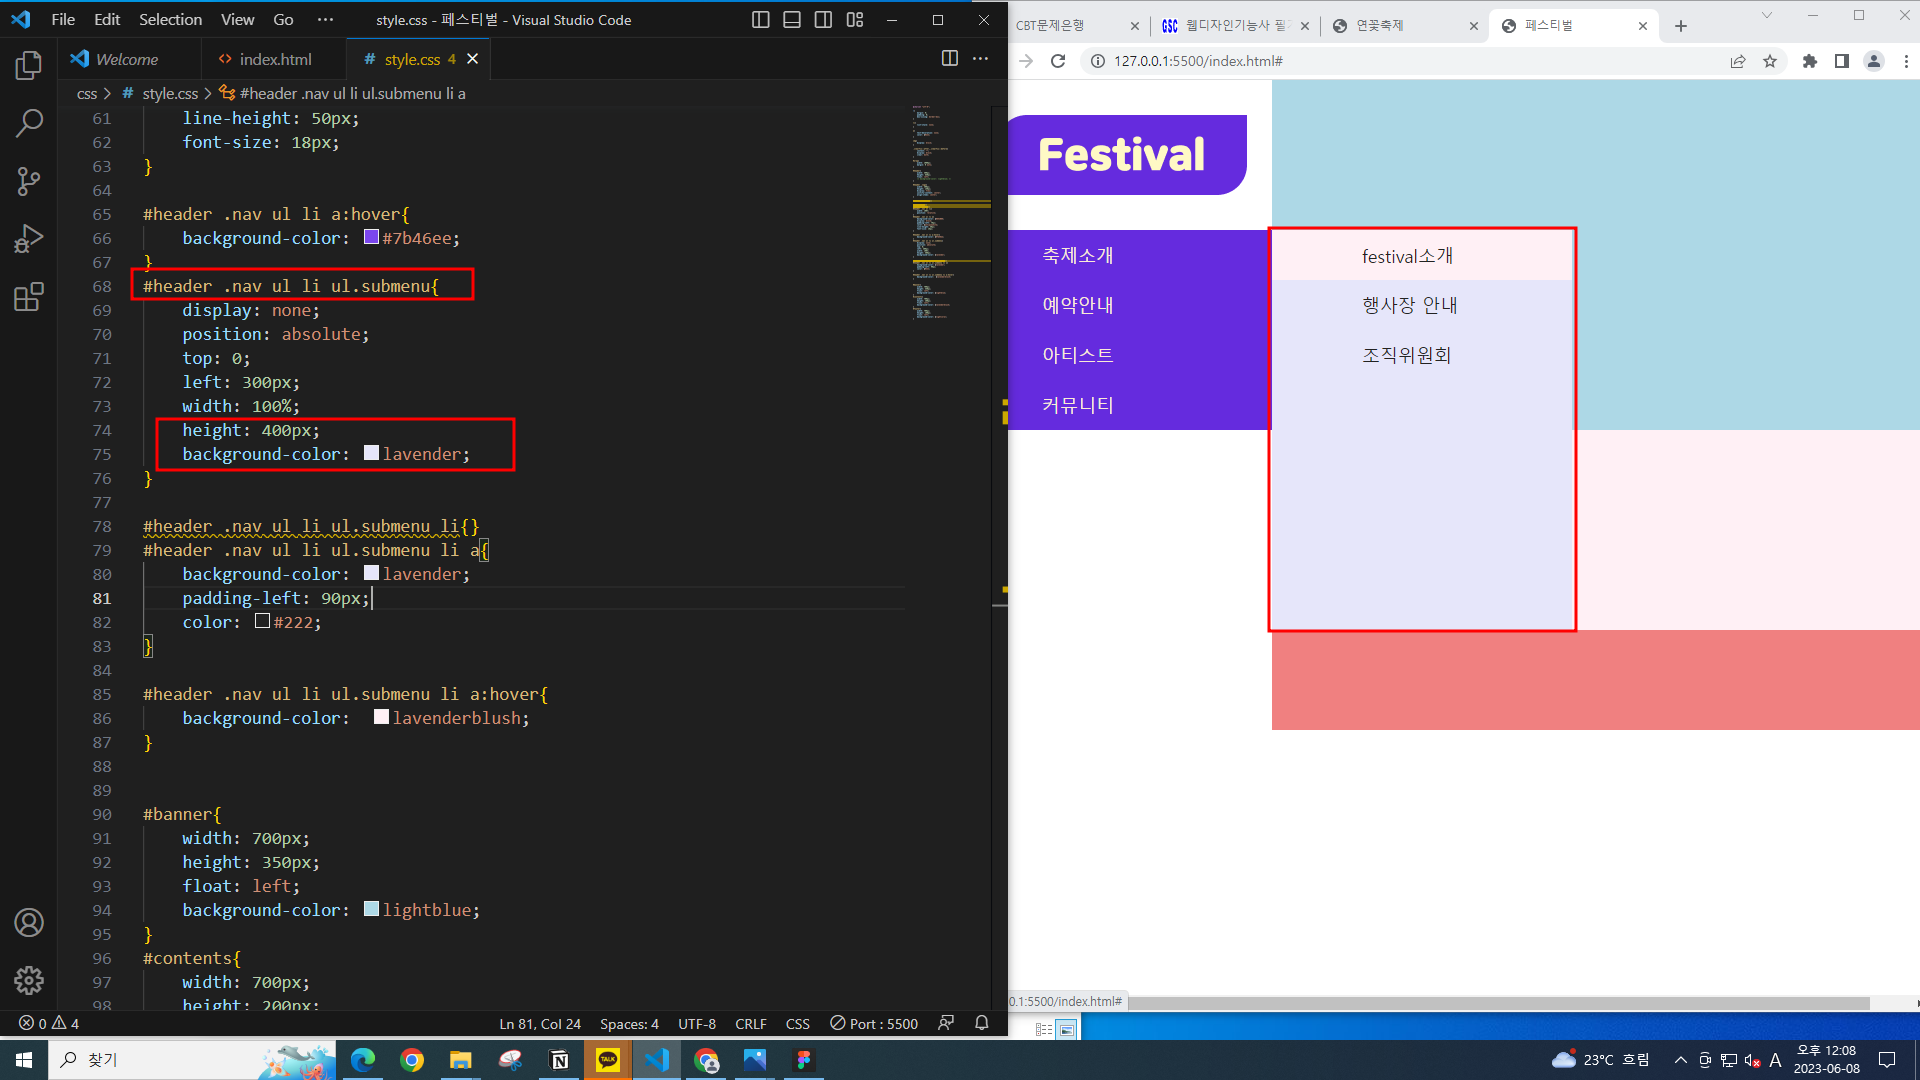Select CSS language mode in status bar
The width and height of the screenshot is (1920, 1080).
tap(797, 1023)
